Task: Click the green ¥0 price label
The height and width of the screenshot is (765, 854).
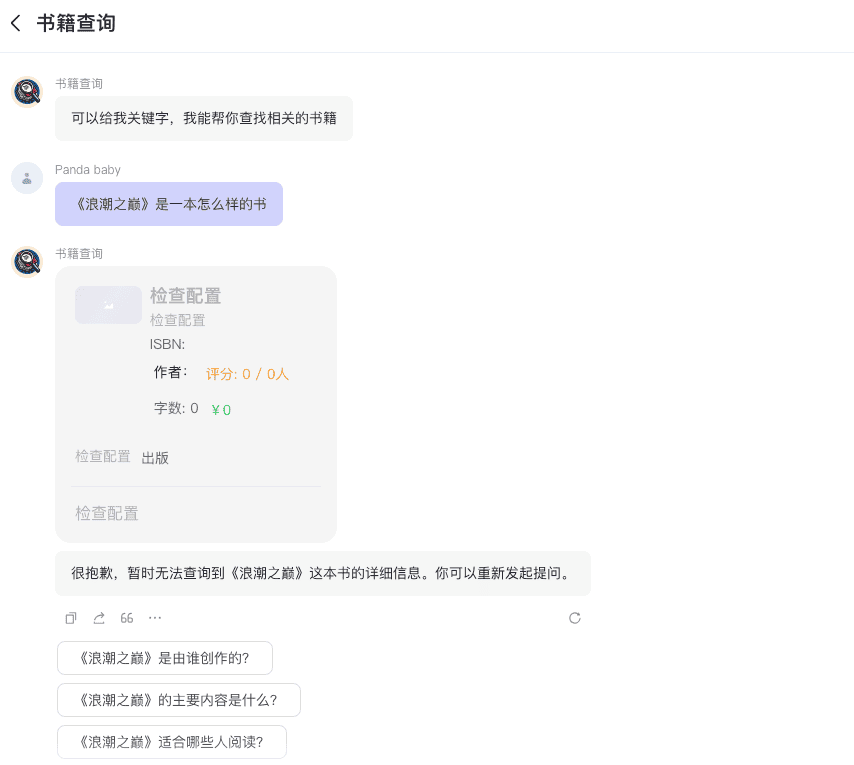Action: (x=221, y=410)
